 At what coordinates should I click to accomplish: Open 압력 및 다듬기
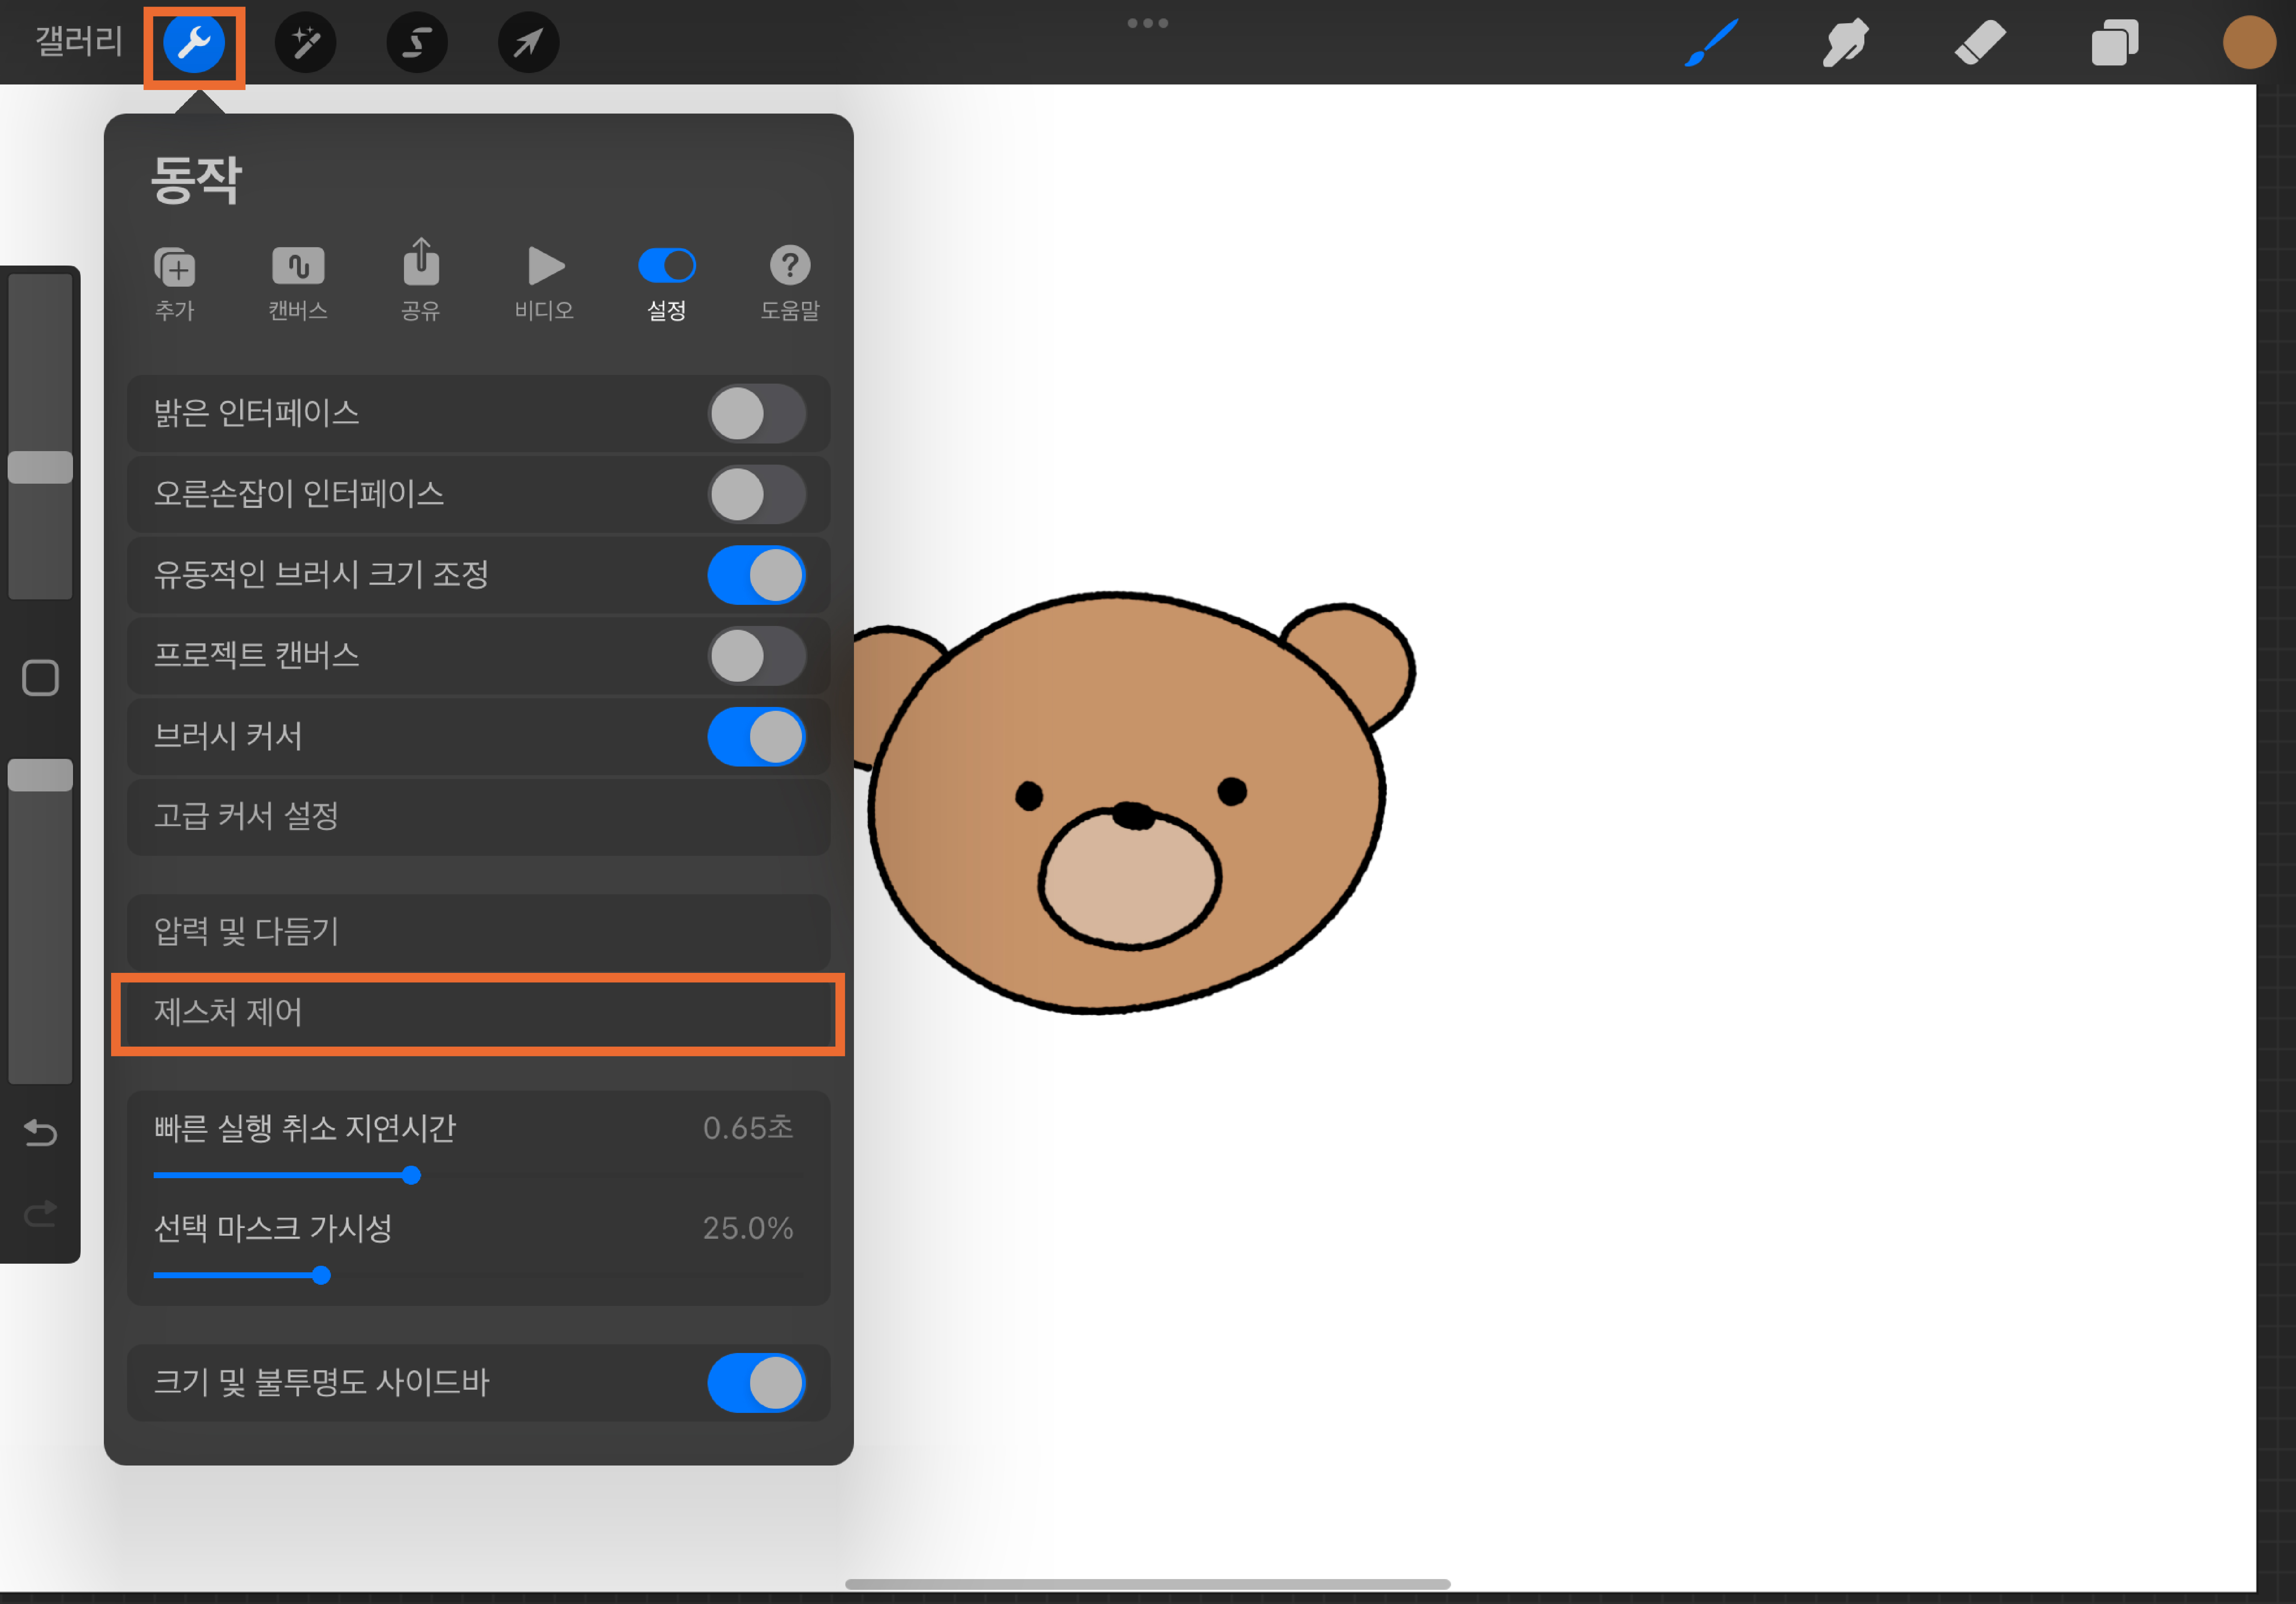click(x=479, y=932)
